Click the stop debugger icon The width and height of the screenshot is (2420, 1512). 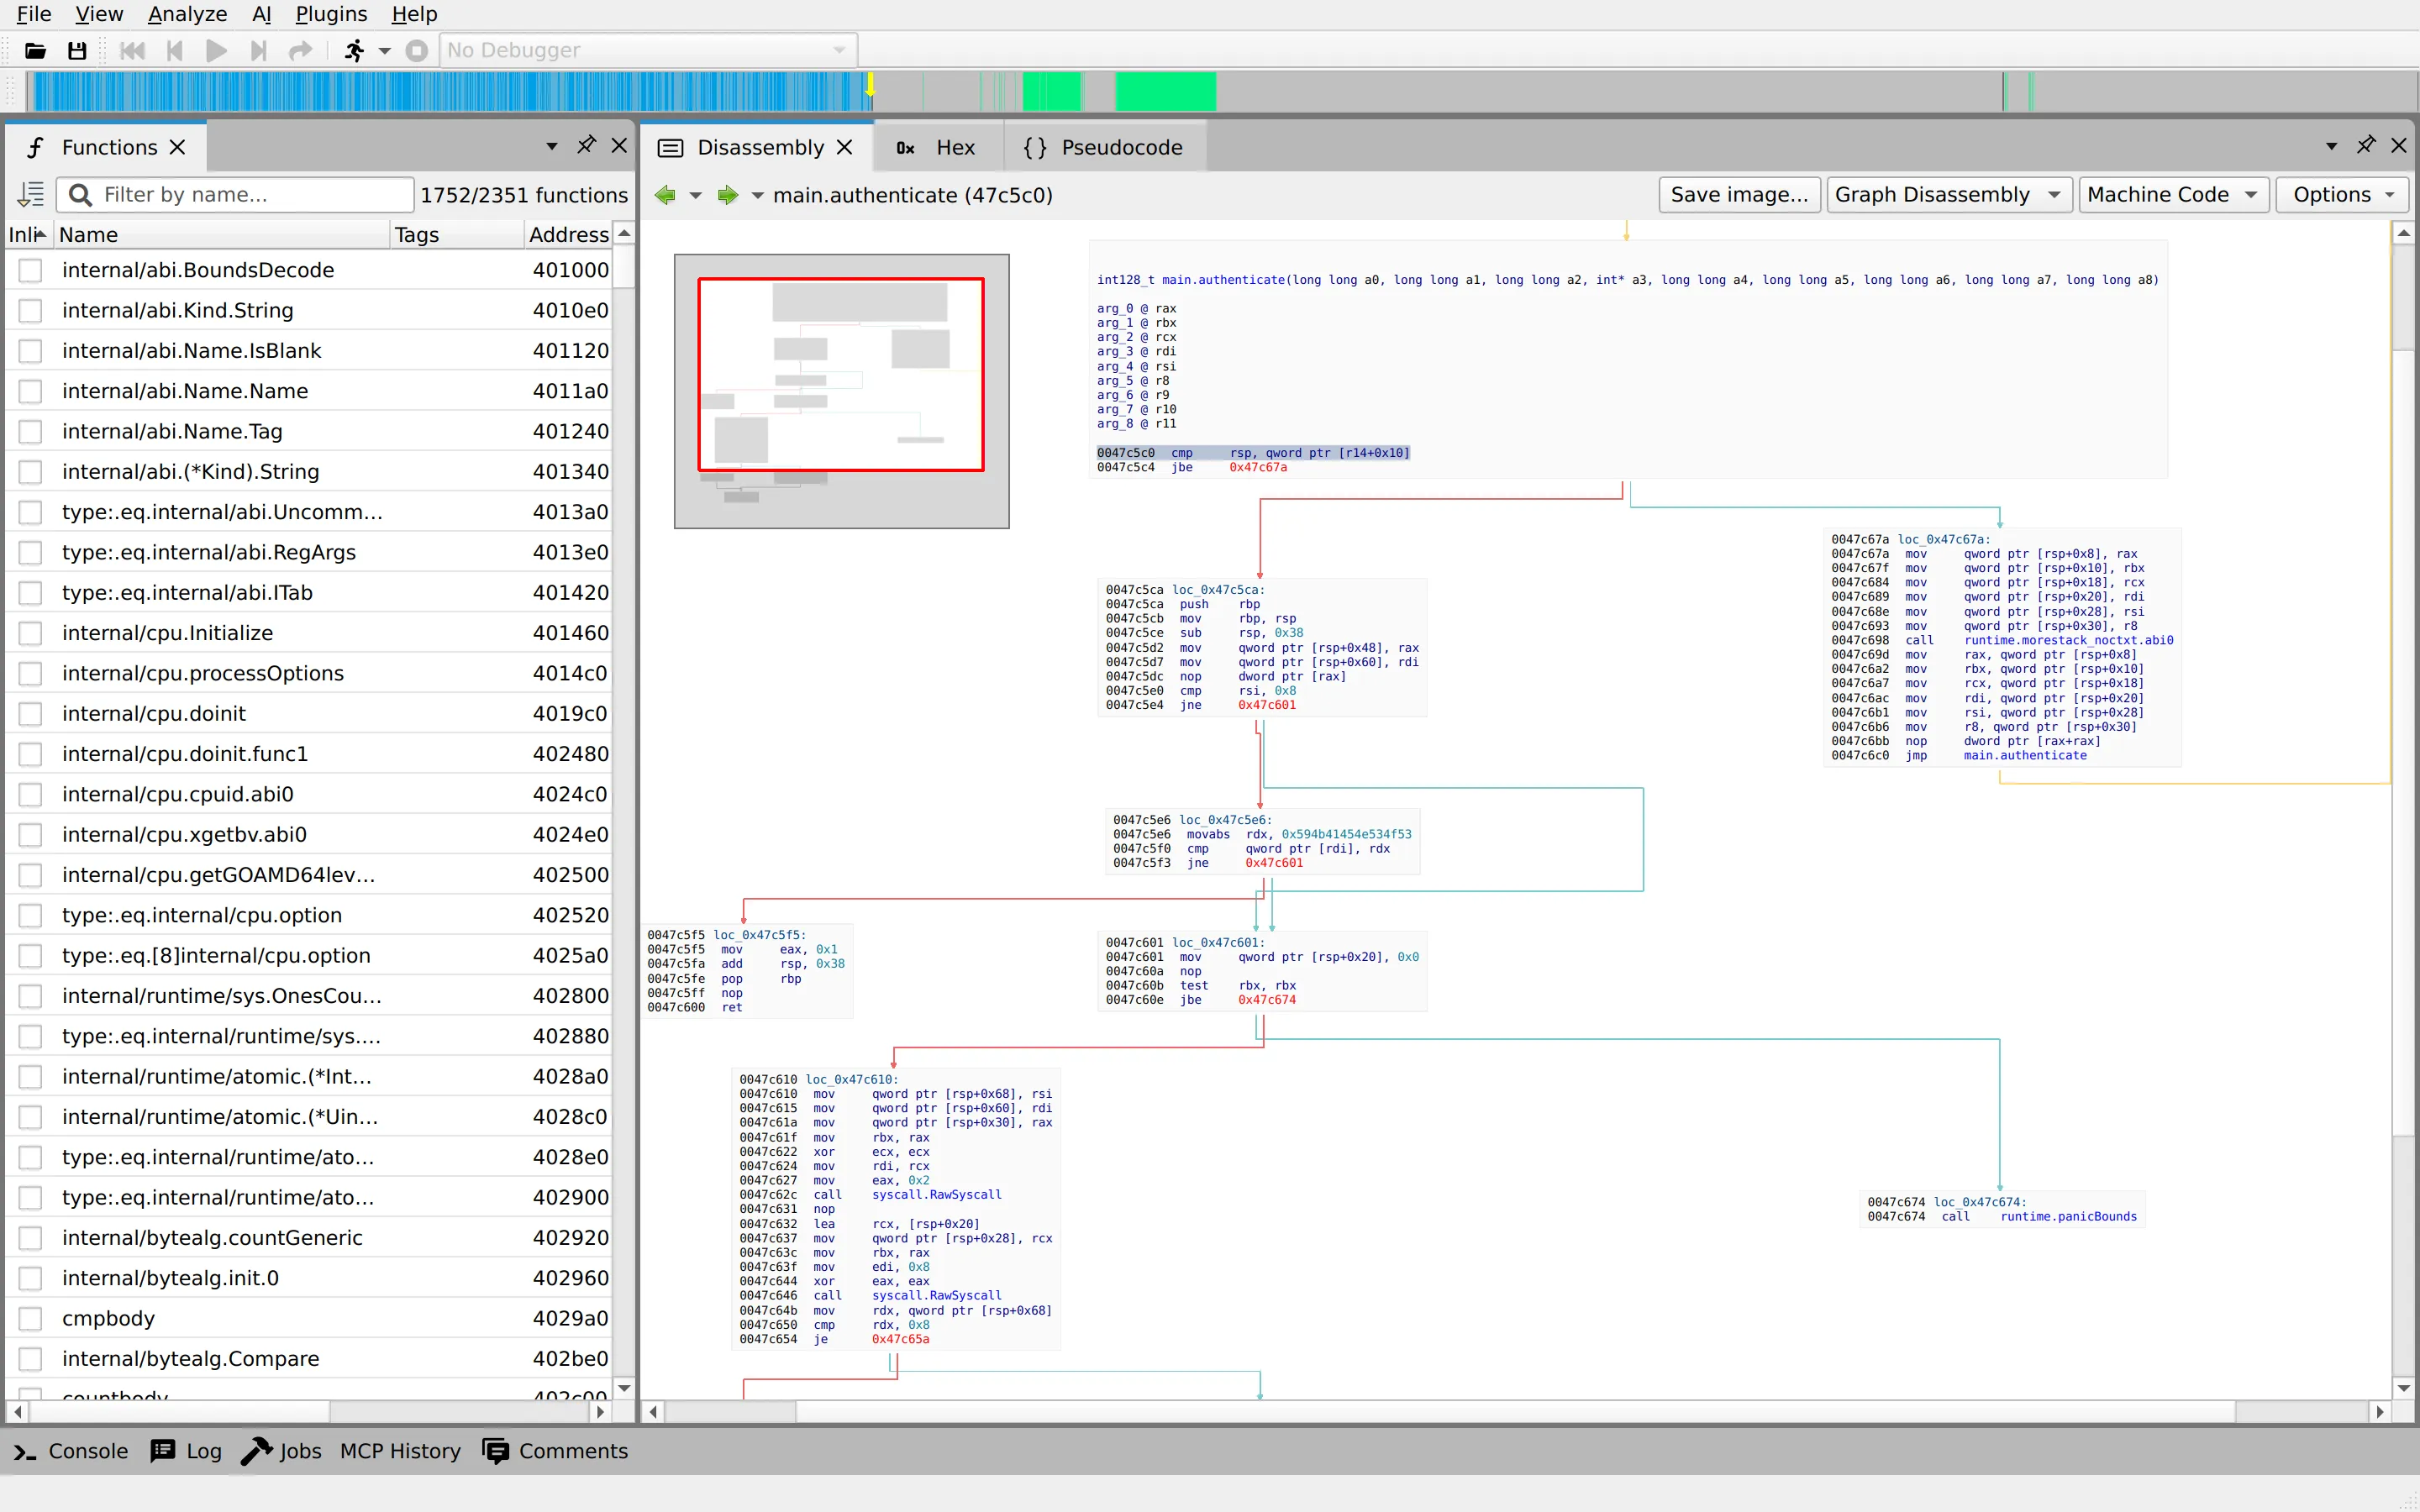(417, 50)
